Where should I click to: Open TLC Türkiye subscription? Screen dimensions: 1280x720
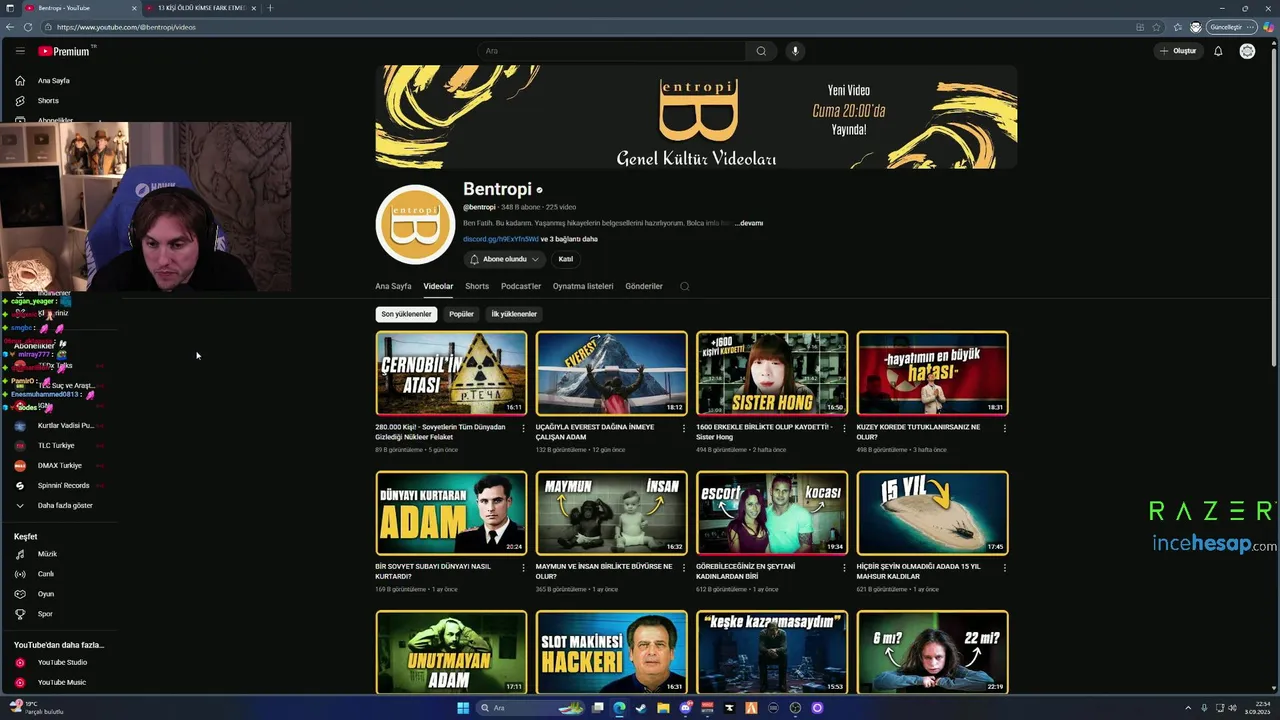coord(55,445)
